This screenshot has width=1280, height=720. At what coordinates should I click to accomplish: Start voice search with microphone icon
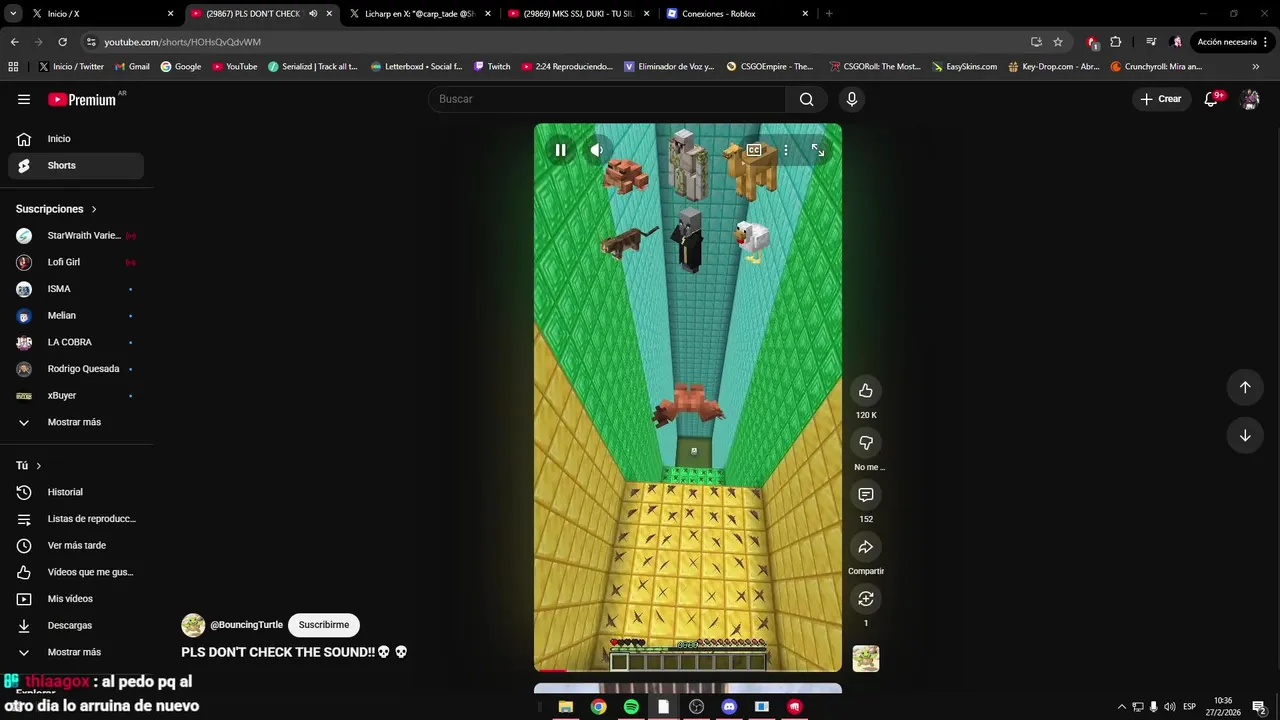point(852,99)
